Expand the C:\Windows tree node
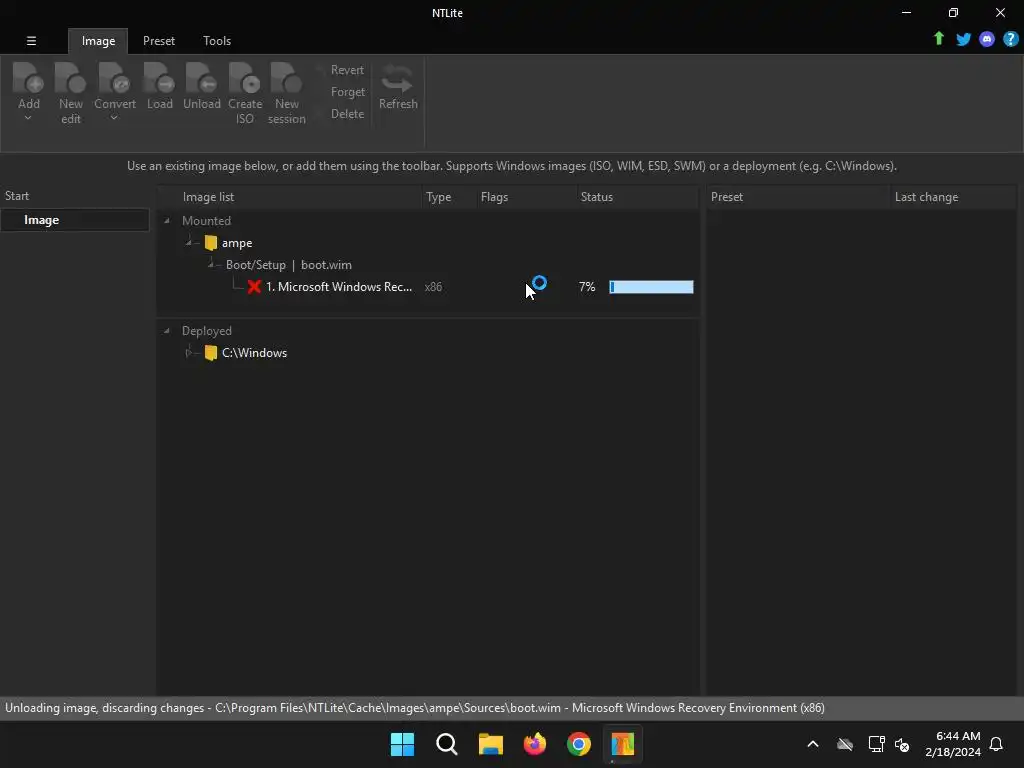This screenshot has width=1024, height=768. pos(189,353)
